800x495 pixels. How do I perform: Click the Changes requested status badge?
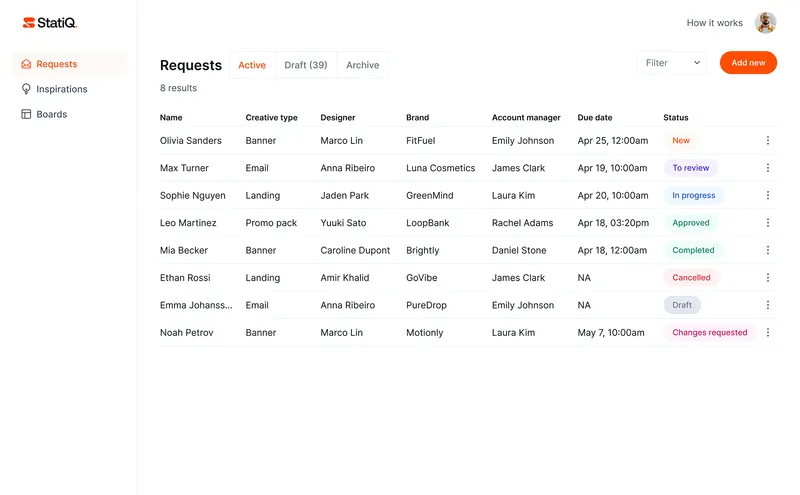click(x=709, y=333)
